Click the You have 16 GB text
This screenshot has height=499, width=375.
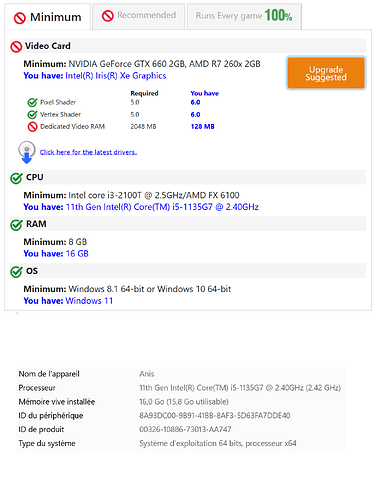tap(56, 254)
